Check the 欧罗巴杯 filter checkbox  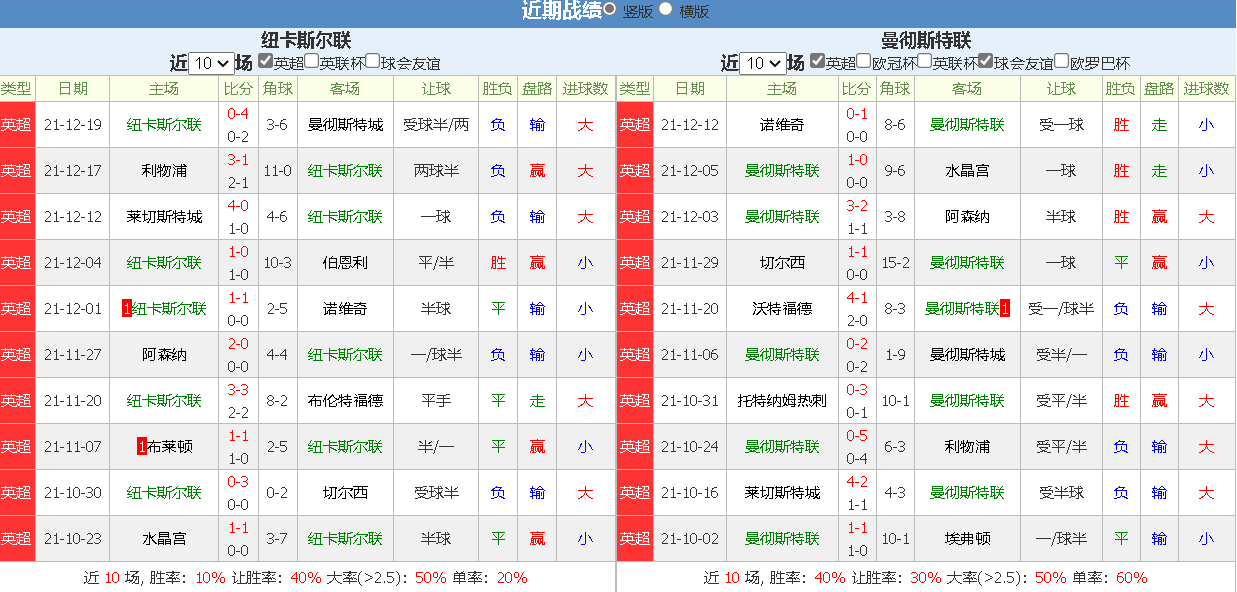click(x=1062, y=61)
